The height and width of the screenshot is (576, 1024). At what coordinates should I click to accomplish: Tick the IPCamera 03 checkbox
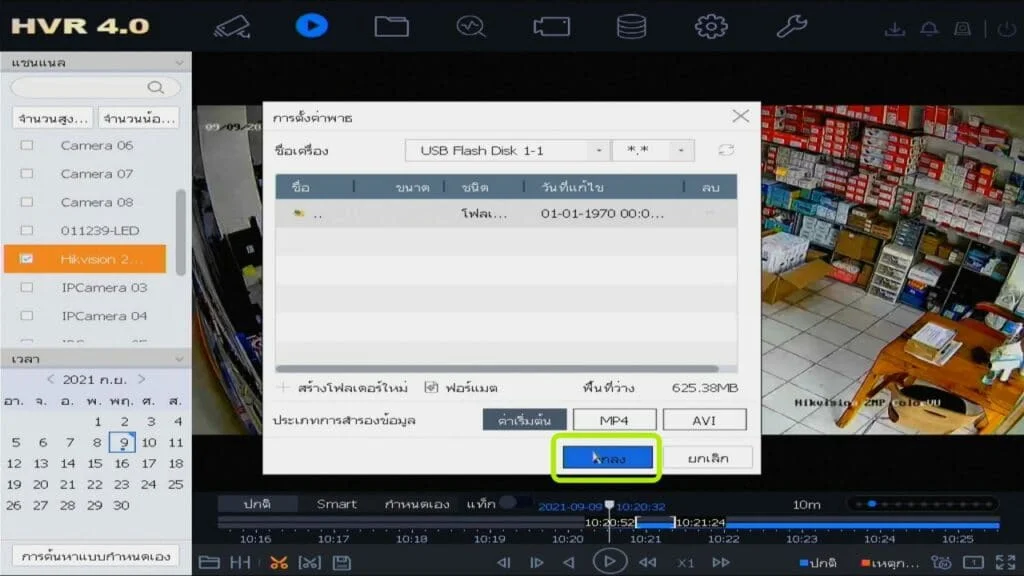[27, 287]
